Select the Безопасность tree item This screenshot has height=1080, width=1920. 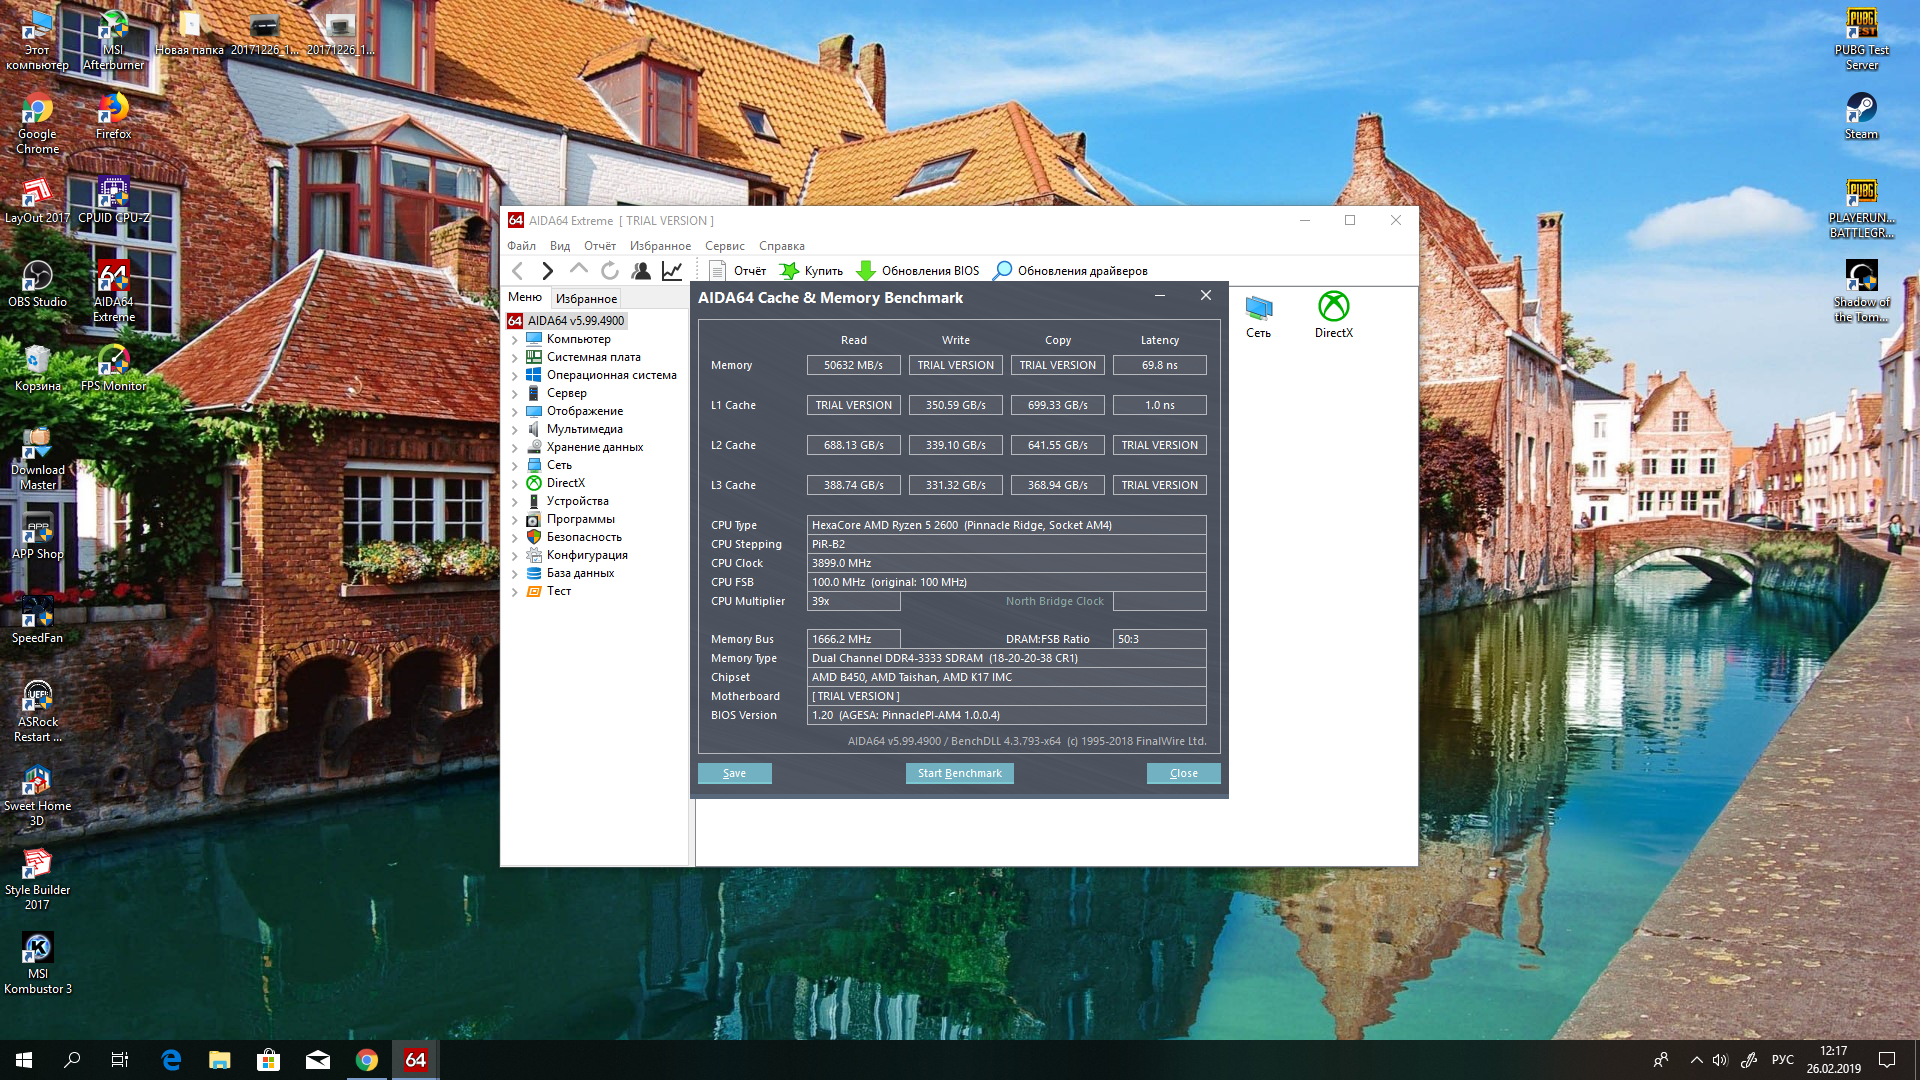point(584,537)
